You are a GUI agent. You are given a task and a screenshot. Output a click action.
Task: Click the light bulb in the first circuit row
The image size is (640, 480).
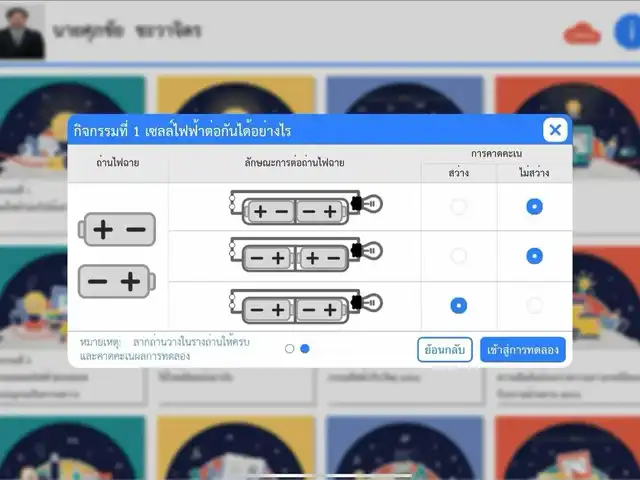coord(367,205)
